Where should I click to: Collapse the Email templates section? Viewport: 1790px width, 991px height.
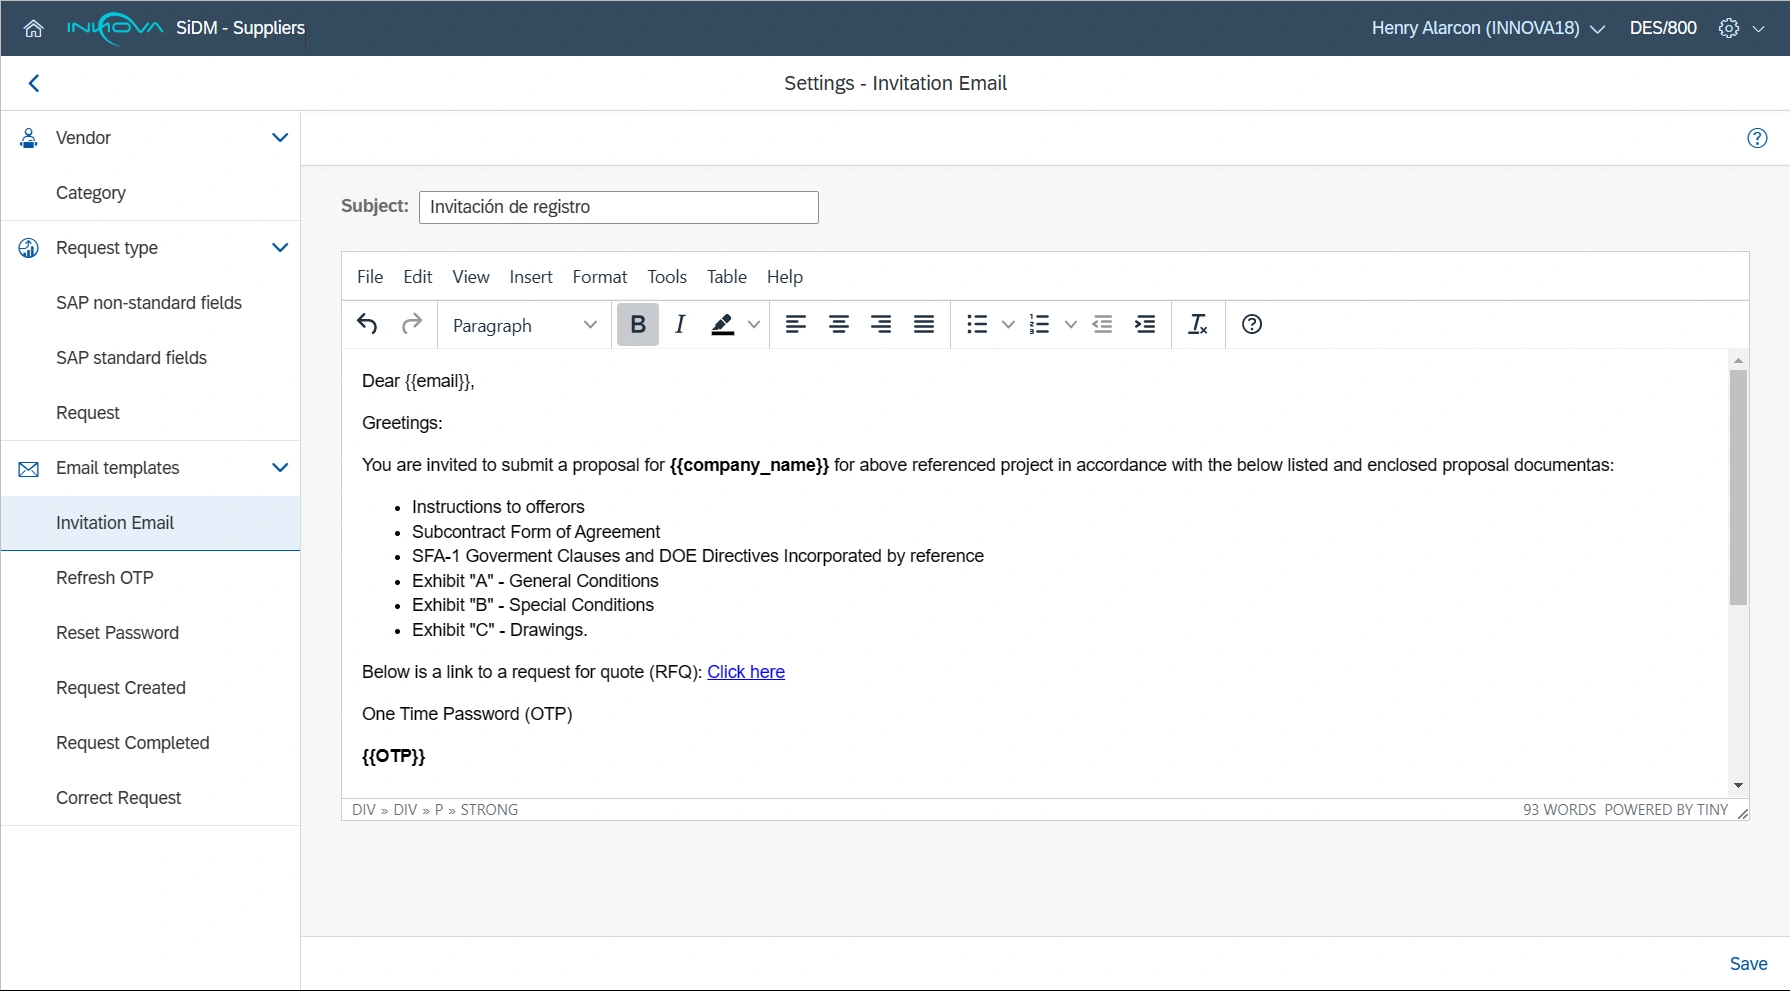pos(280,468)
